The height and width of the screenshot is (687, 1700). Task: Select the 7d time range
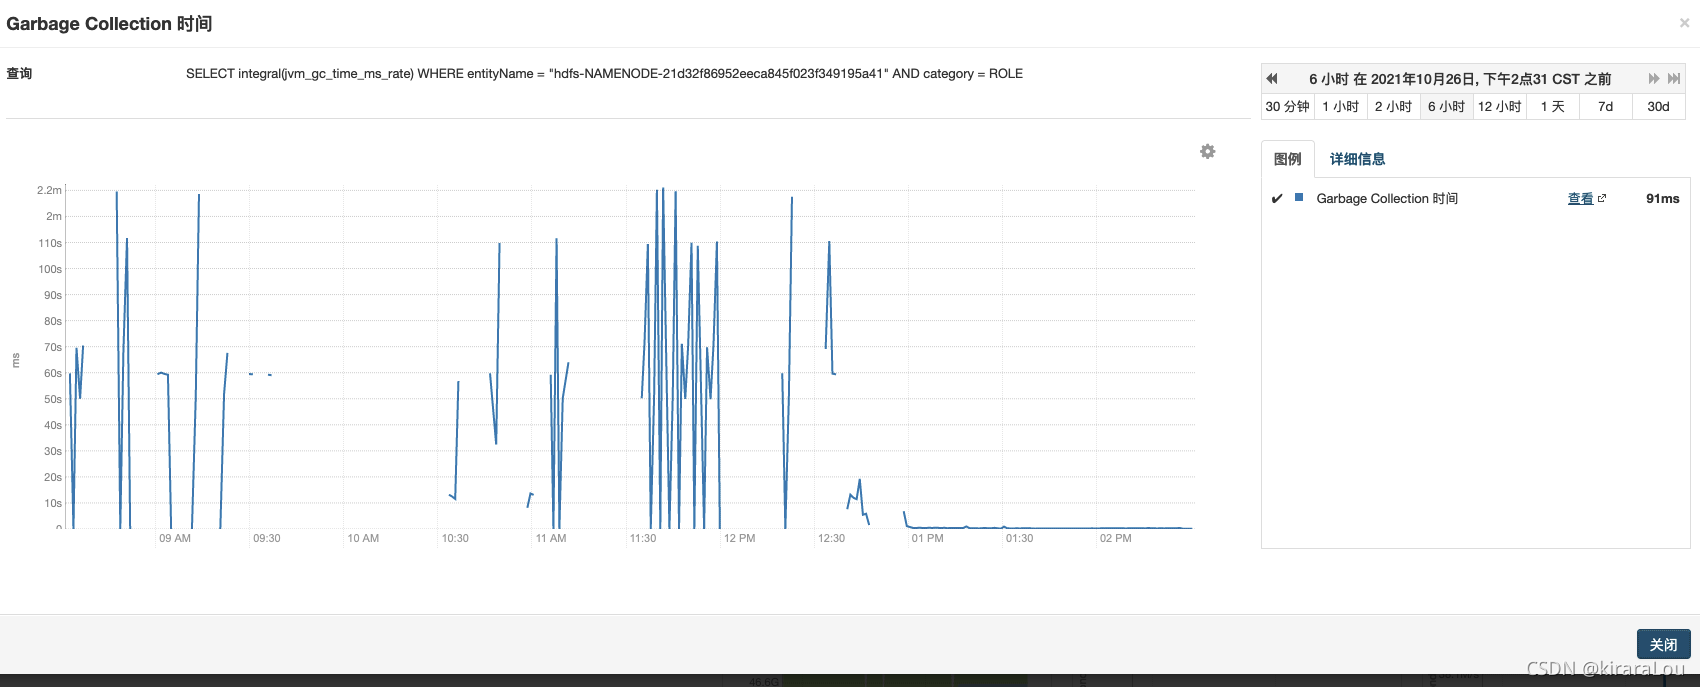tap(1605, 106)
